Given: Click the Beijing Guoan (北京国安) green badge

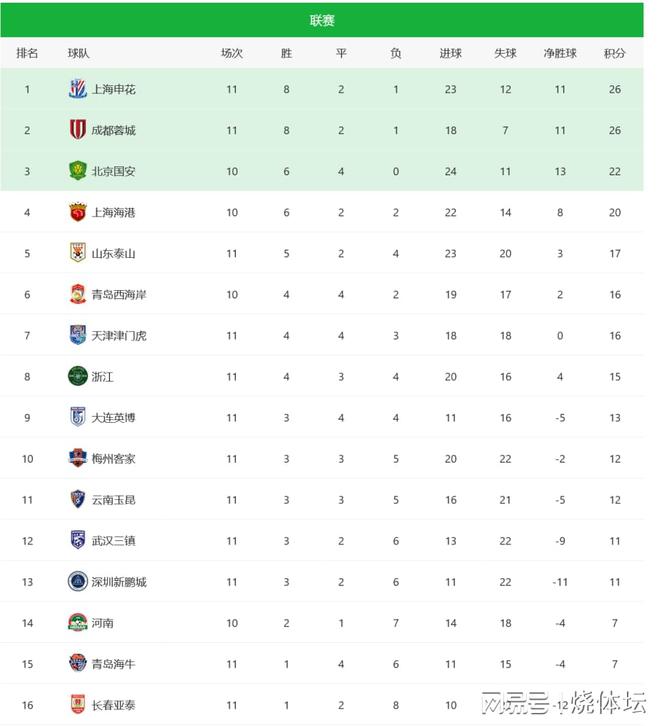Looking at the screenshot, I should pyautogui.click(x=77, y=171).
